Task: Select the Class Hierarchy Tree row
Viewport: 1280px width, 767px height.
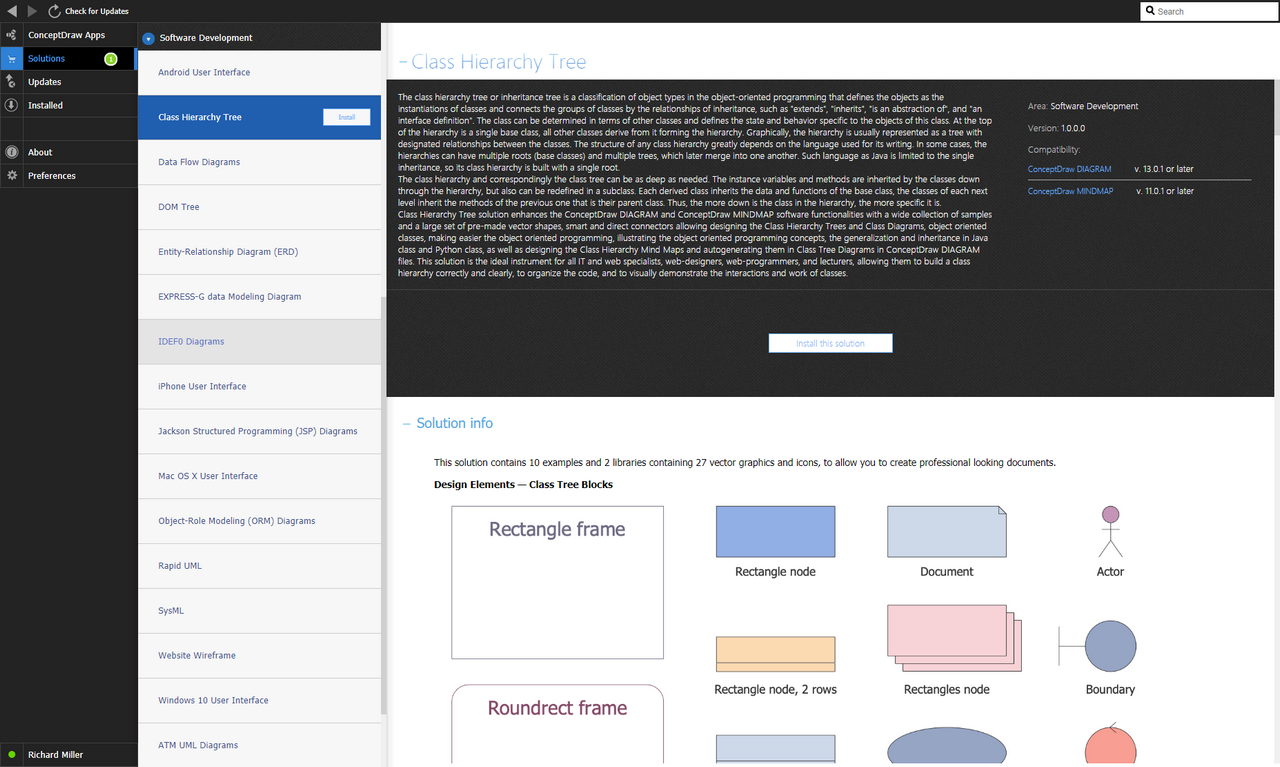Action: pyautogui.click(x=259, y=117)
